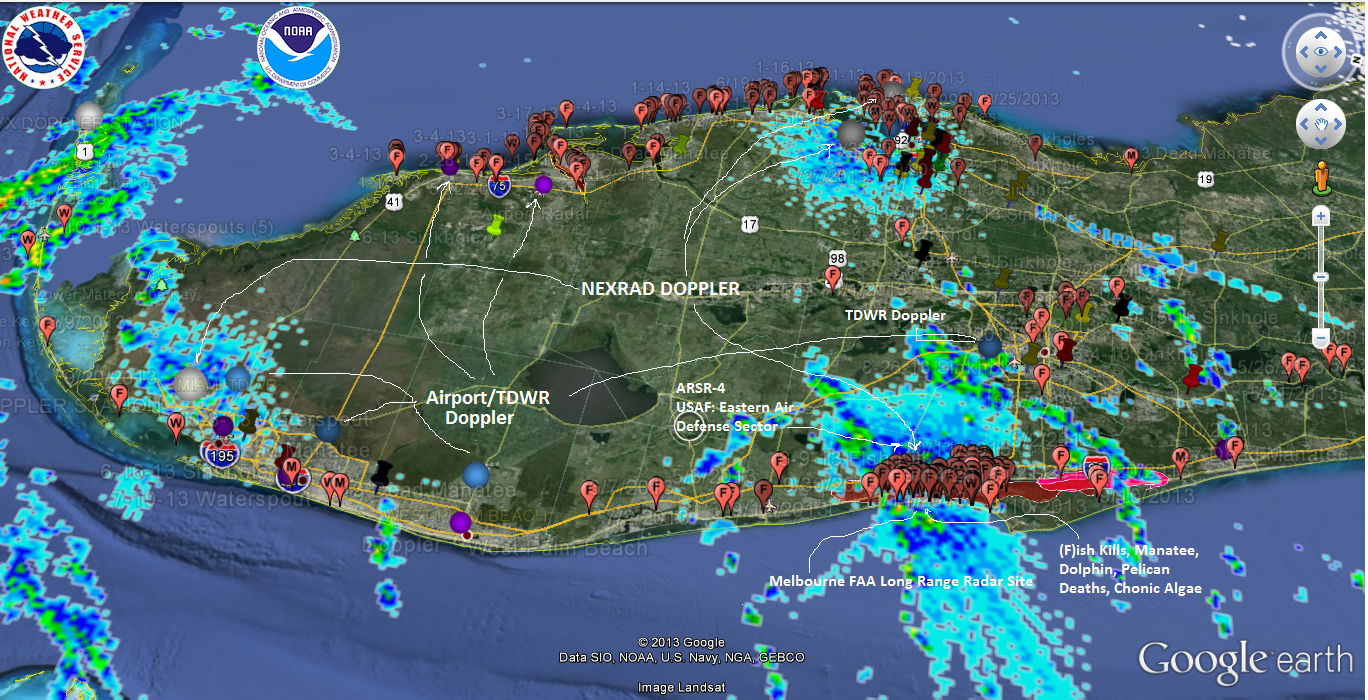Click the eye icon in Look control
Screen dimensions: 1368x700
point(1320,51)
